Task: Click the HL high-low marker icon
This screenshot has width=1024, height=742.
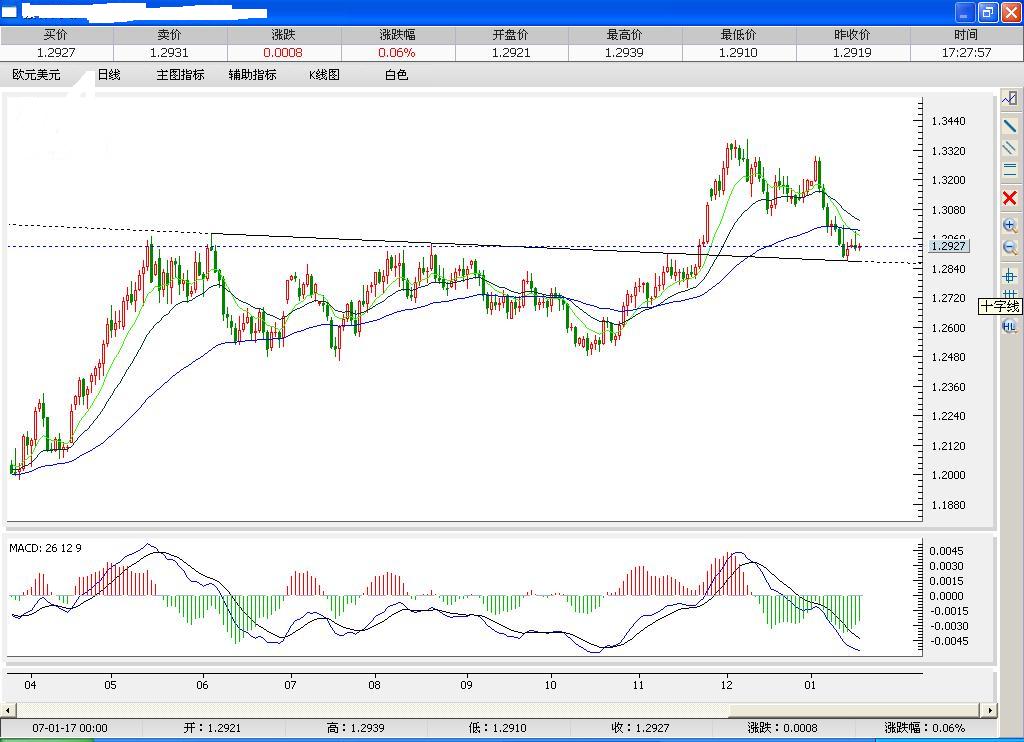Action: point(1010,326)
